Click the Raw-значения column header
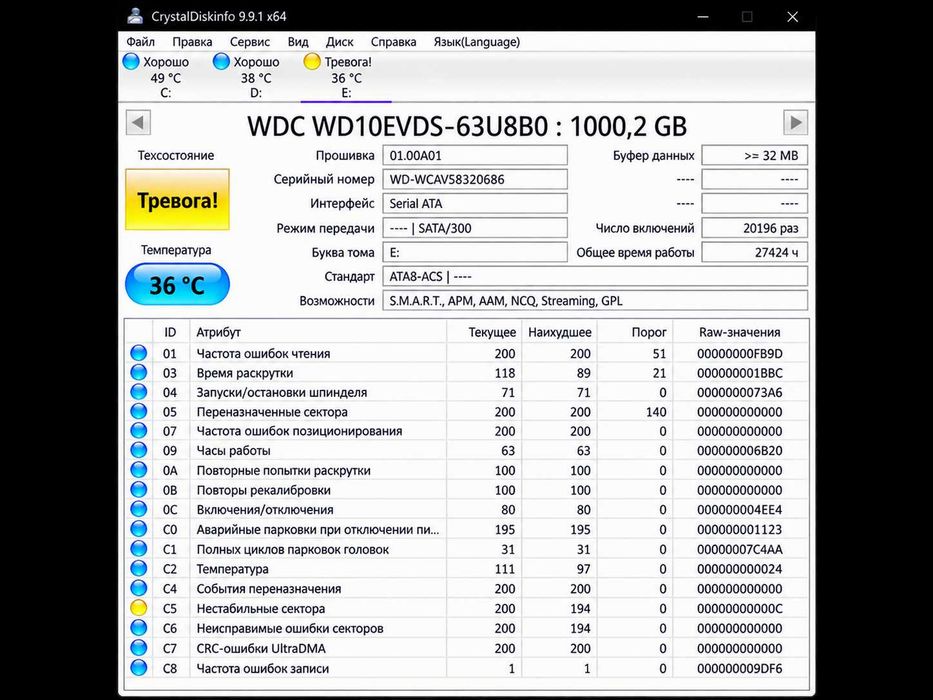Screen dimensions: 933x700 pos(740,332)
